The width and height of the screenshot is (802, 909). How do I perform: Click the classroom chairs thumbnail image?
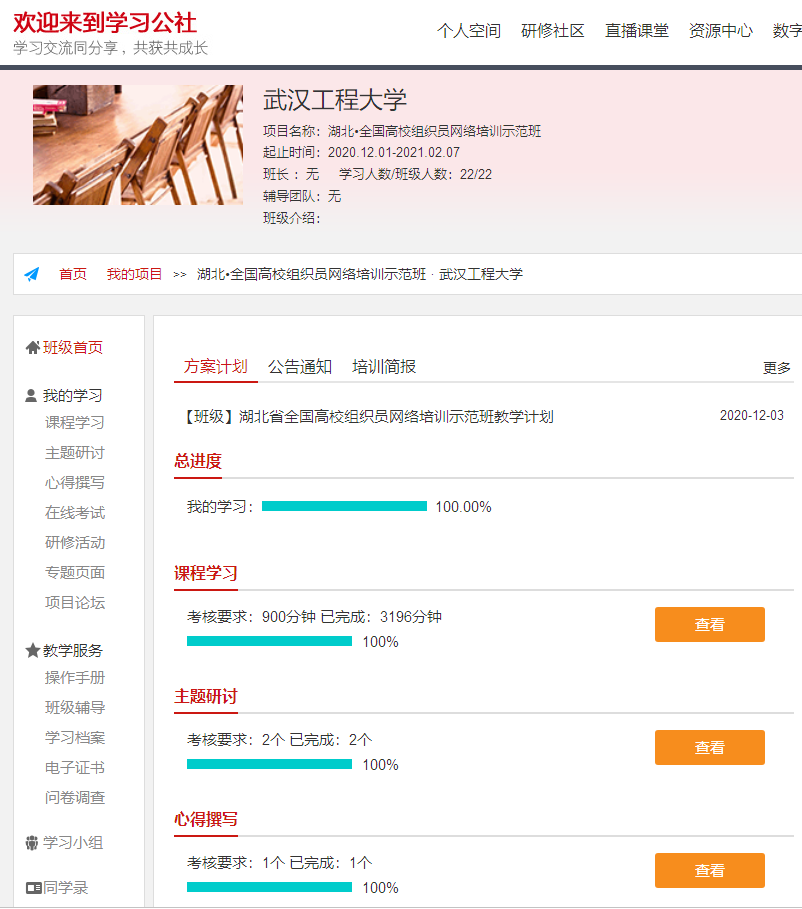[x=138, y=145]
